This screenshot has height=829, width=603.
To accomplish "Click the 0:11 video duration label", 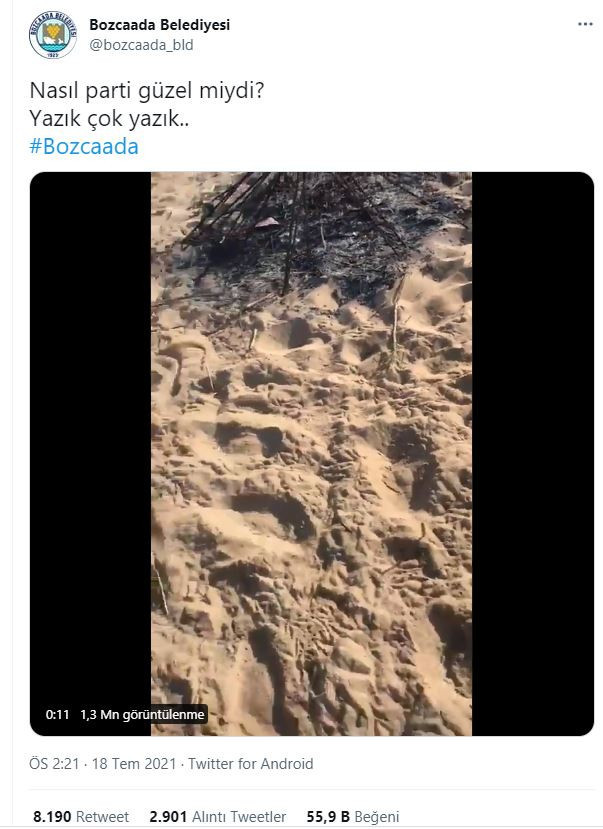I will (x=58, y=715).
